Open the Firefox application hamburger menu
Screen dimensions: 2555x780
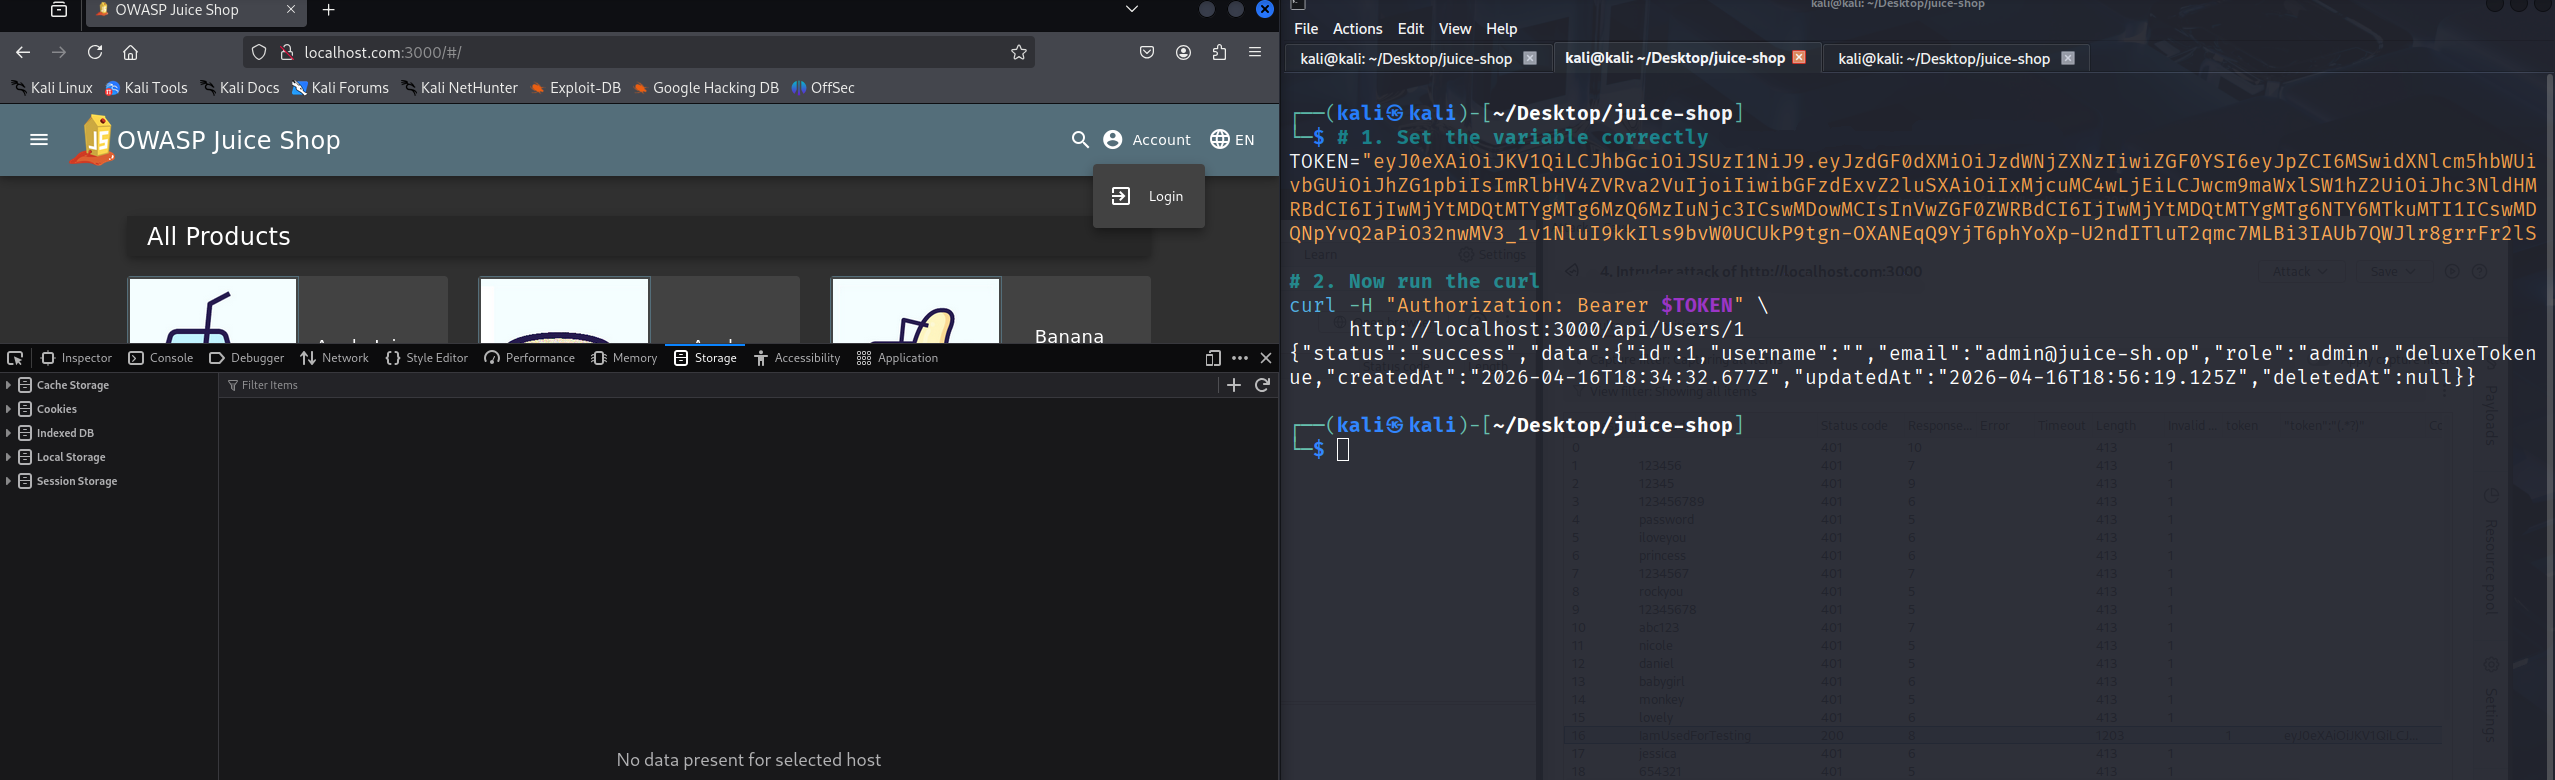tap(1255, 52)
